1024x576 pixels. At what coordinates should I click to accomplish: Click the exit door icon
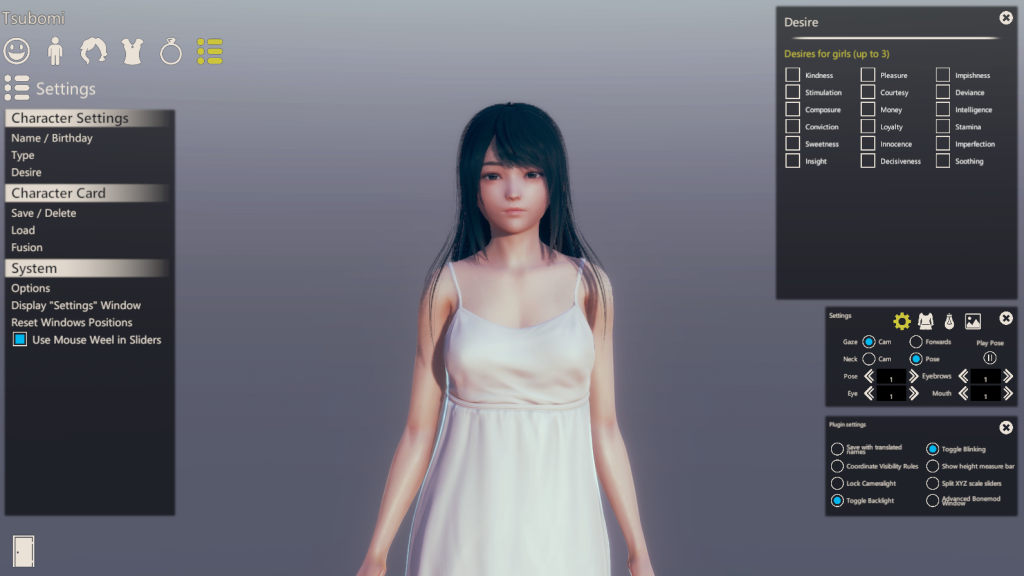[x=23, y=550]
